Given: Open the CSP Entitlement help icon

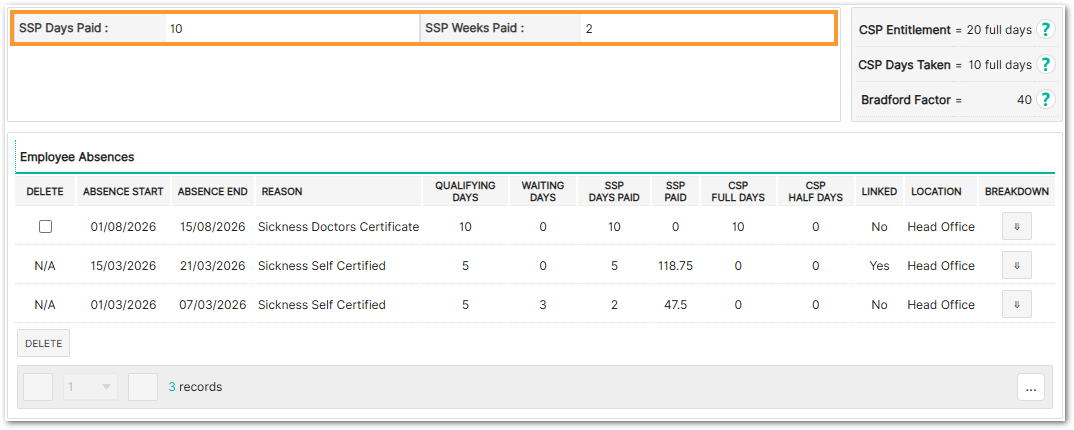Looking at the screenshot, I should [x=1045, y=29].
